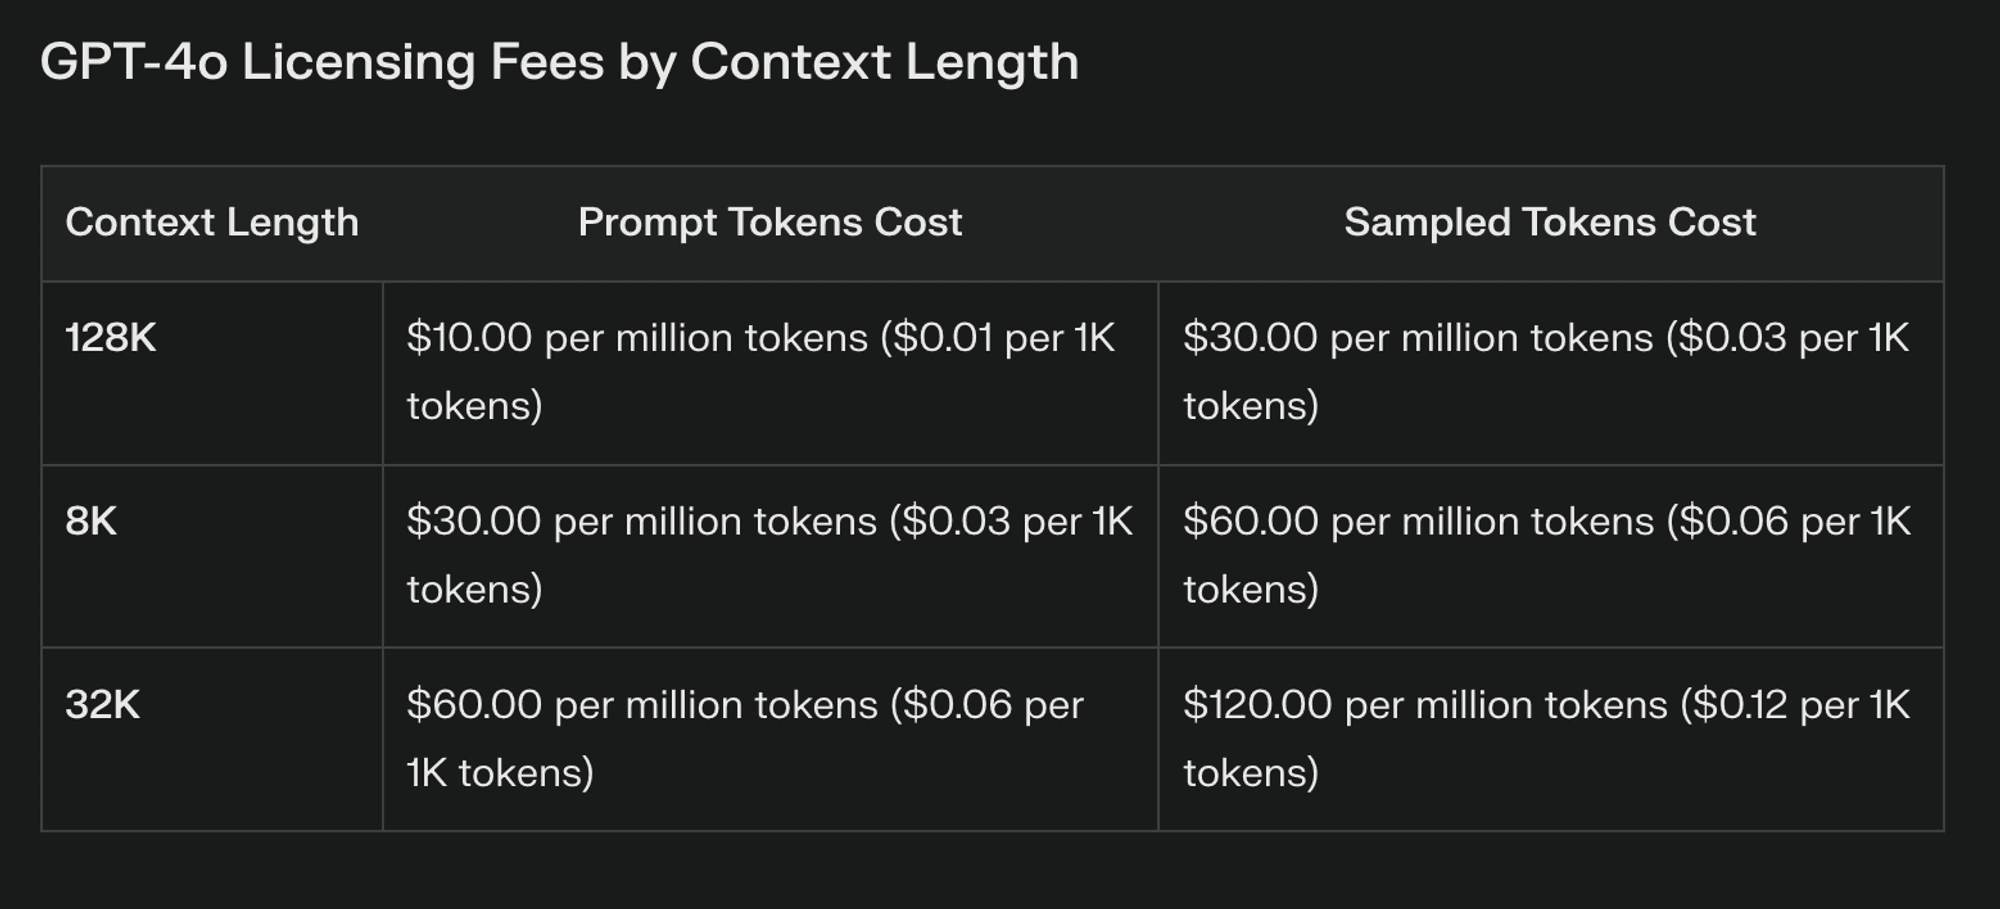Screen dimensions: 2000x909
Task: Click the ($0.06 per 1K text in 8K row
Action: tap(1789, 522)
